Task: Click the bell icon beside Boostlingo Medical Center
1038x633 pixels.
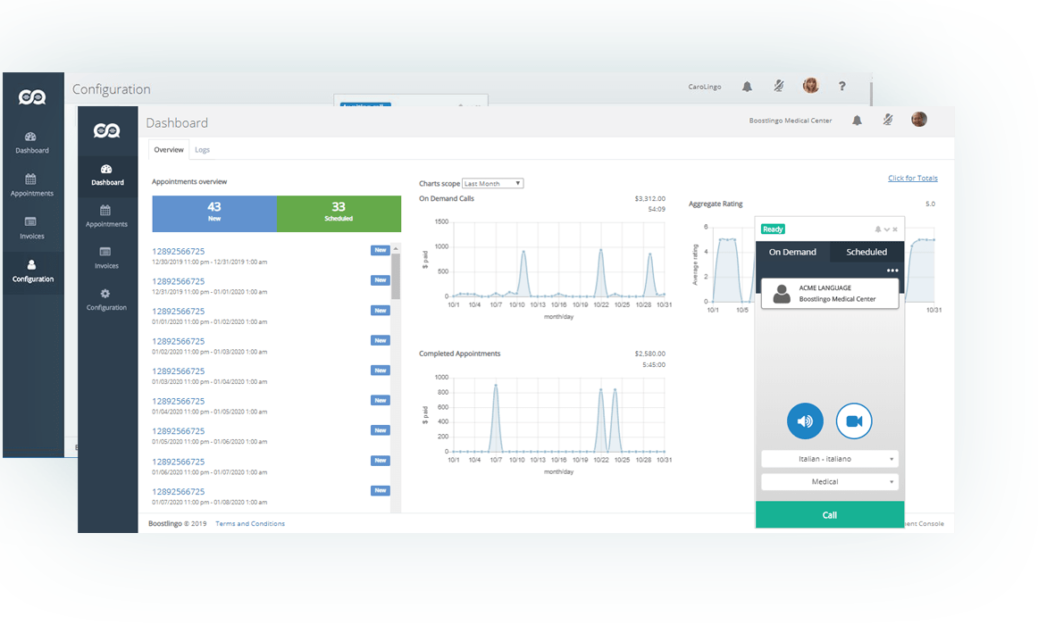Action: tap(857, 121)
